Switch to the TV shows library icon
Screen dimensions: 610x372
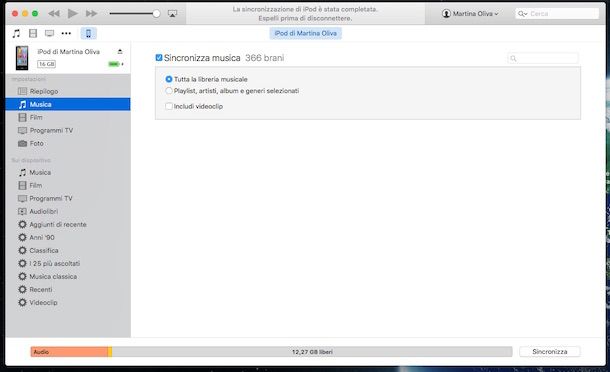tap(49, 33)
